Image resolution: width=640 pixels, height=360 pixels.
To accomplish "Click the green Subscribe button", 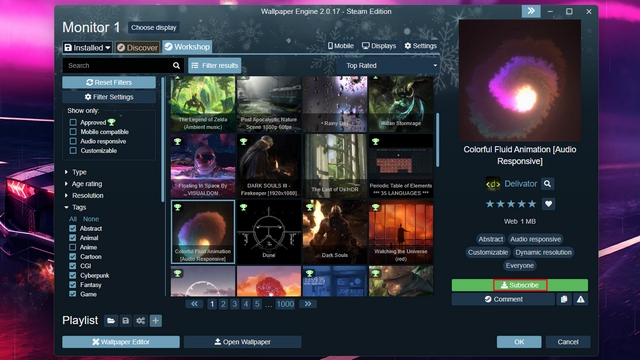I will pyautogui.click(x=520, y=285).
